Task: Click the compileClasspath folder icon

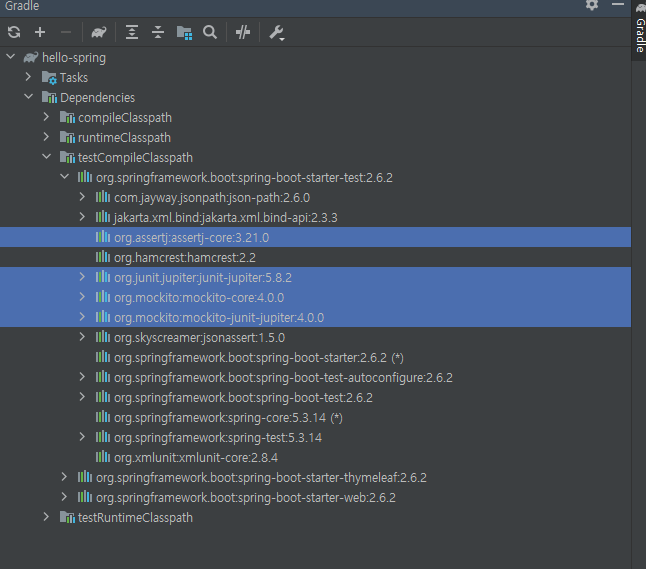Action: (67, 117)
